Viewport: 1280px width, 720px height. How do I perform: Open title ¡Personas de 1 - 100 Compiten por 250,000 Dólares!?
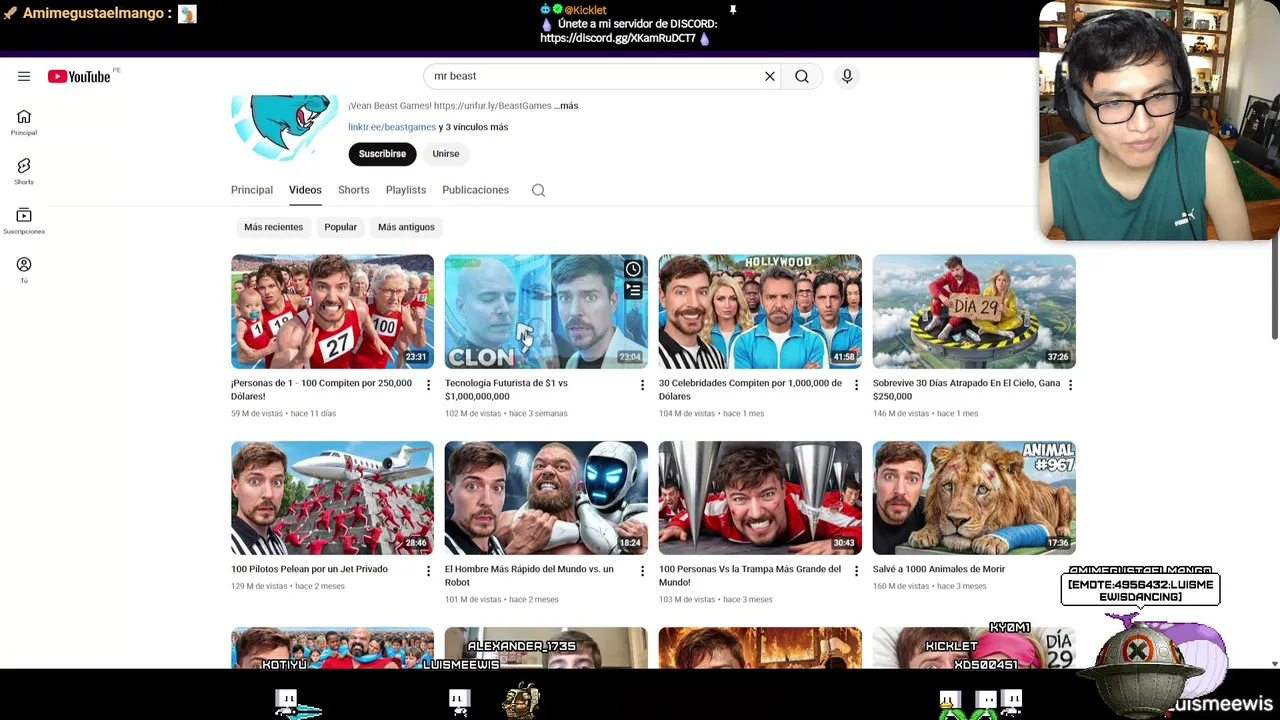pyautogui.click(x=321, y=389)
